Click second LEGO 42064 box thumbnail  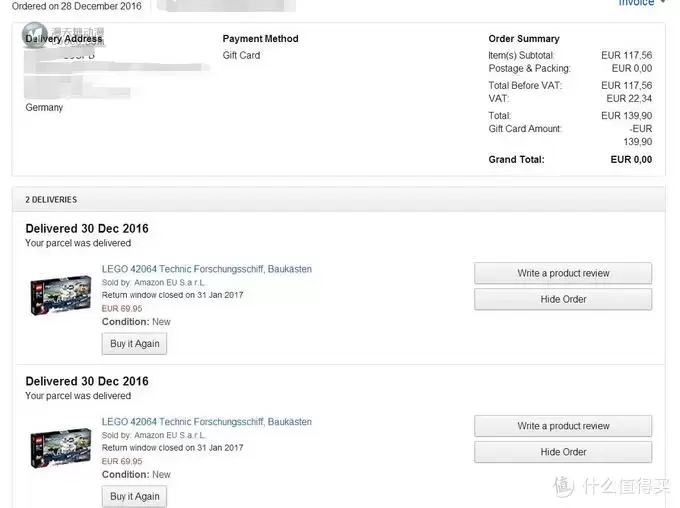point(60,448)
